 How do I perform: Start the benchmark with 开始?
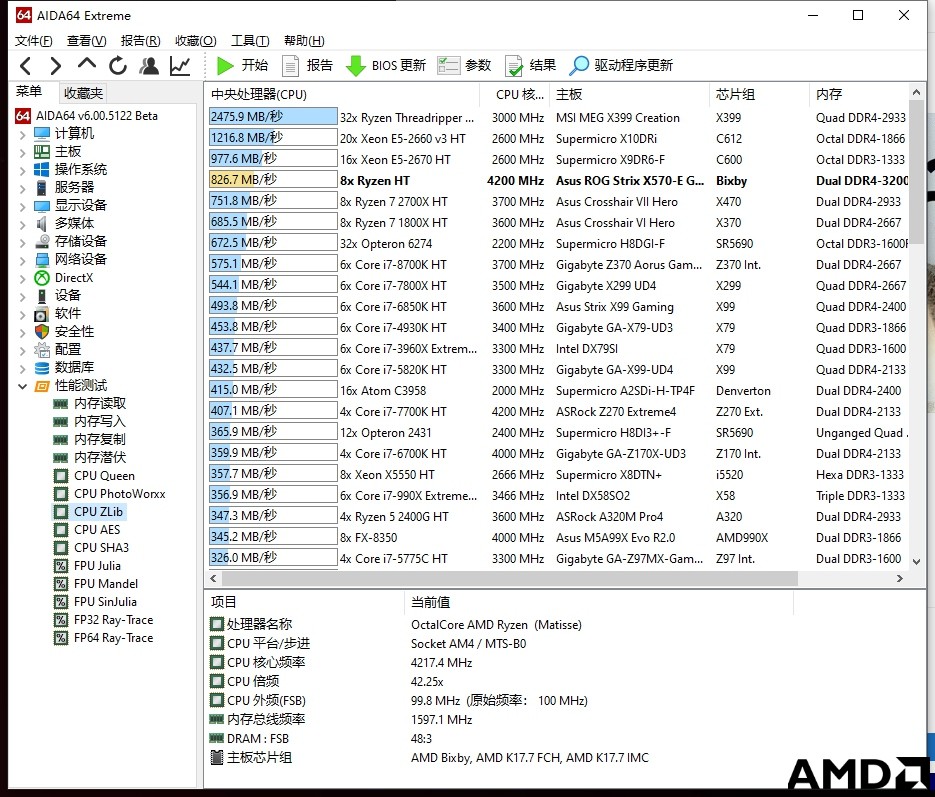[x=242, y=66]
